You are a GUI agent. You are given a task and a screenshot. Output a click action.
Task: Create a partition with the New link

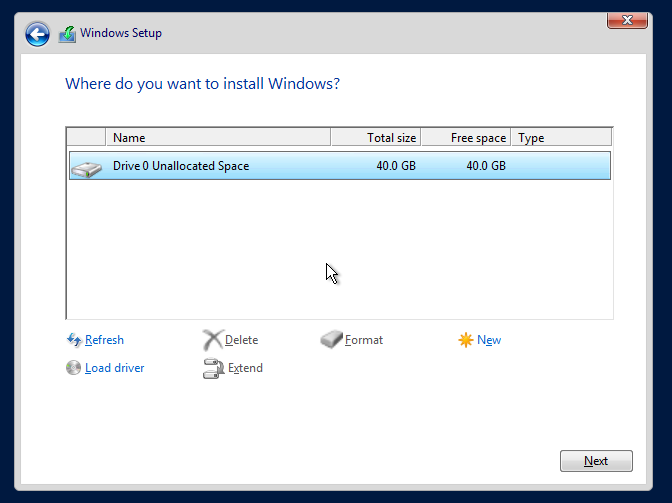489,340
